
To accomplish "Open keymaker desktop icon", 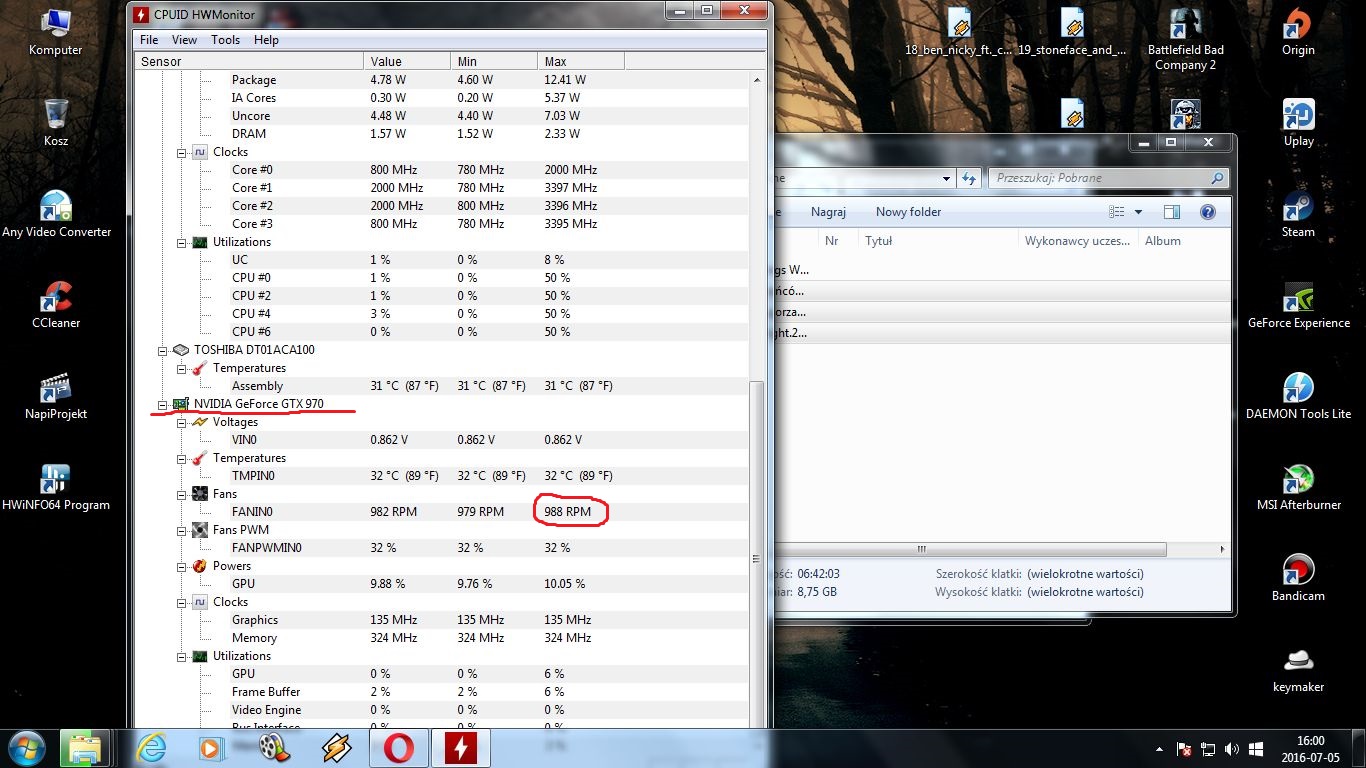I will [x=1298, y=669].
